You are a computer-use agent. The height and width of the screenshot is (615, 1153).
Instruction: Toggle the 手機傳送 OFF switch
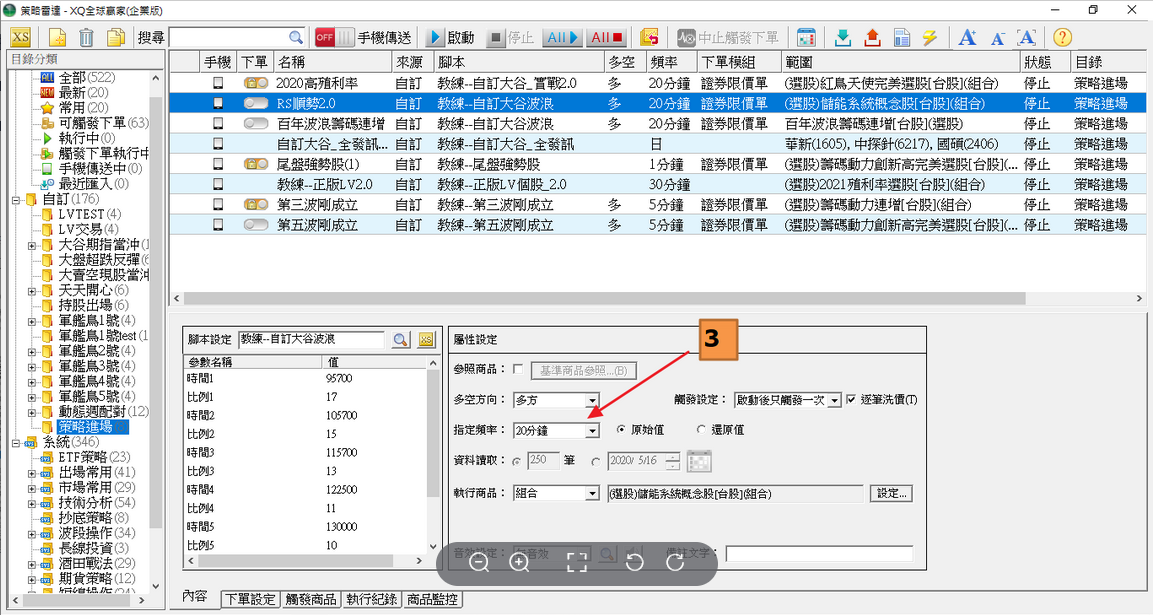coord(334,38)
